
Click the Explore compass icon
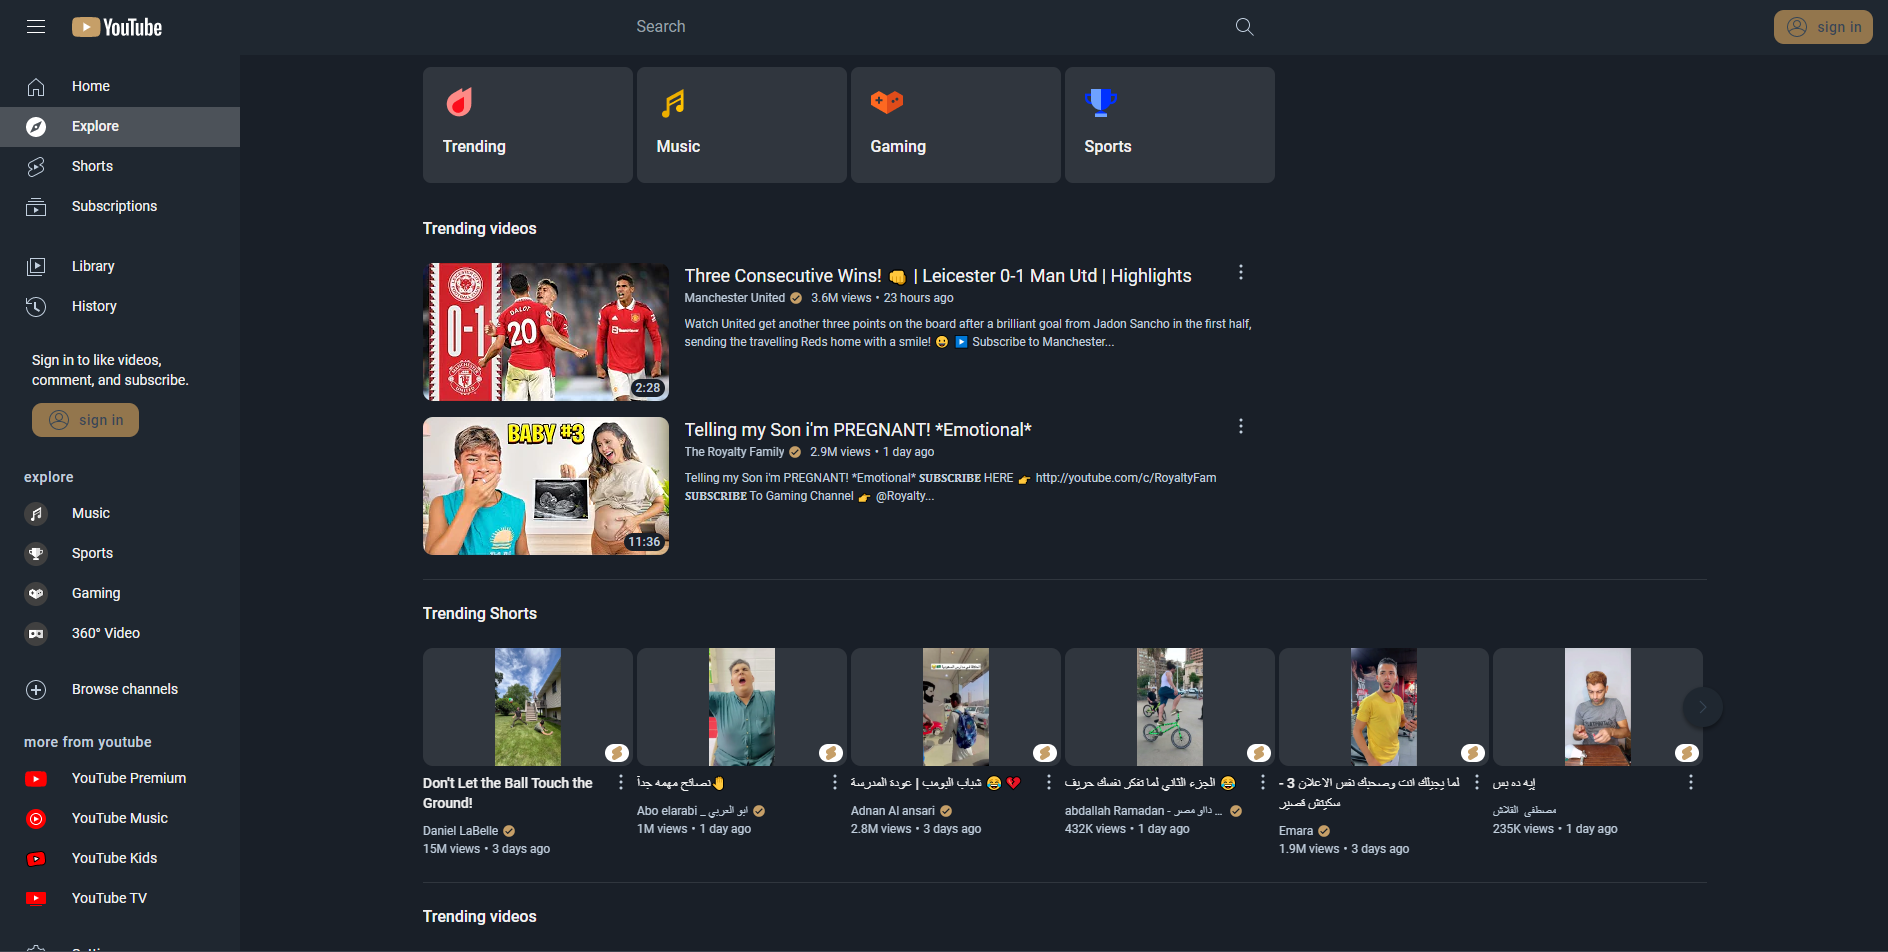tap(36, 127)
